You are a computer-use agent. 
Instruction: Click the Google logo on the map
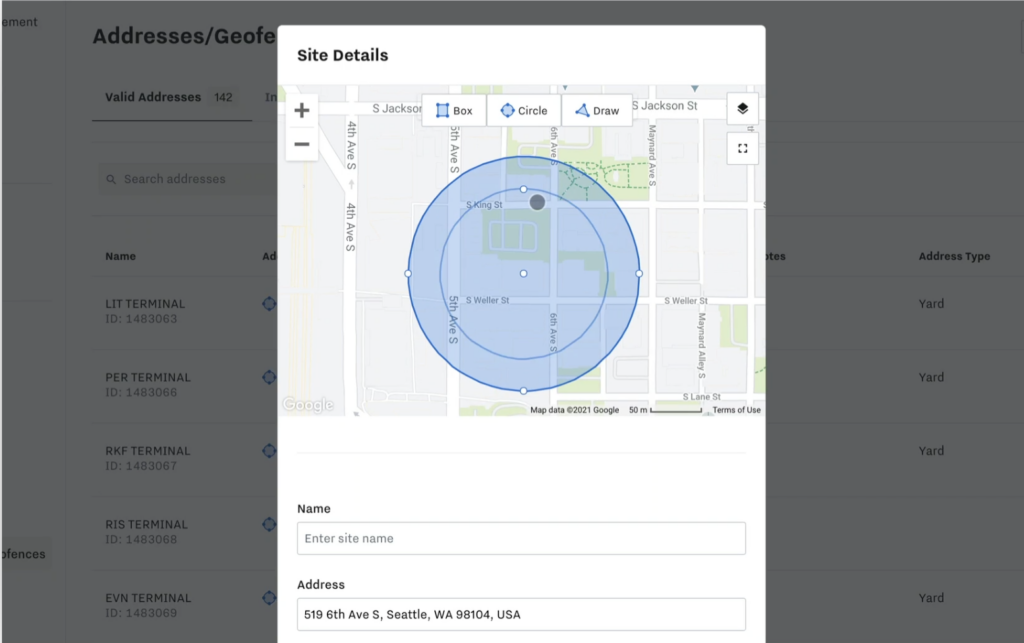307,405
